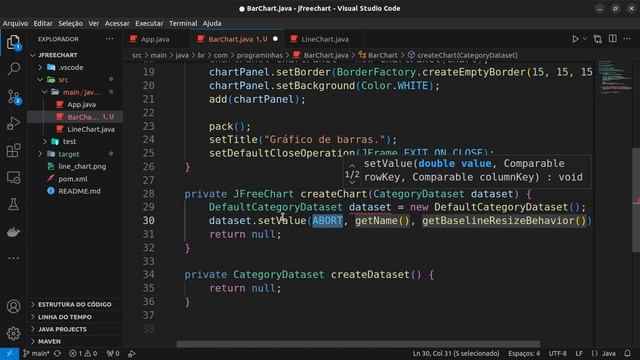Change the UTF-8 encoding
This screenshot has height=360, width=640.
click(x=558, y=353)
